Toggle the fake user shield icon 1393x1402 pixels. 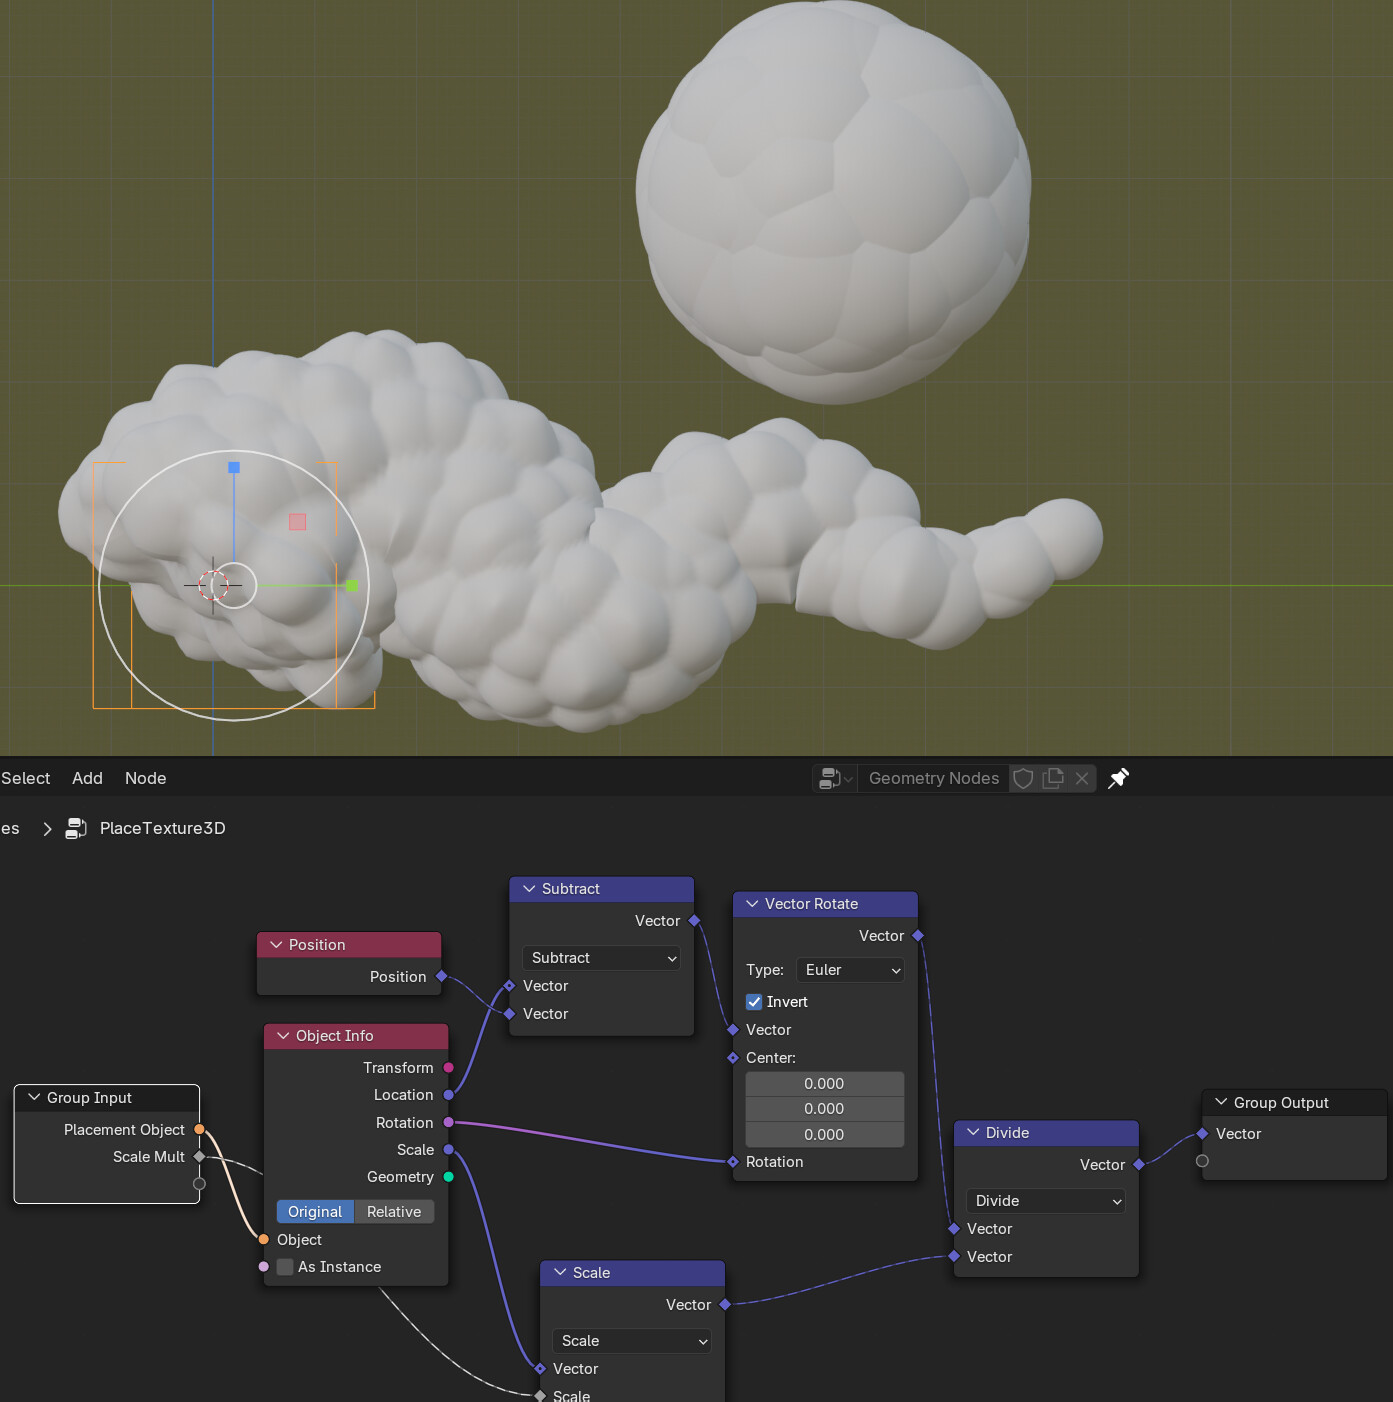point(1023,778)
